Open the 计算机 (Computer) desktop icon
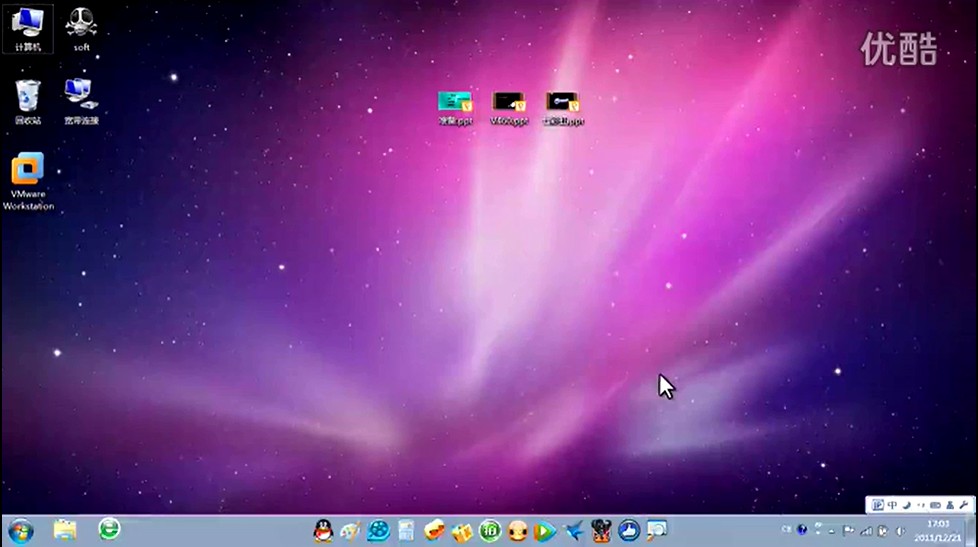This screenshot has width=978, height=547. coord(27,29)
